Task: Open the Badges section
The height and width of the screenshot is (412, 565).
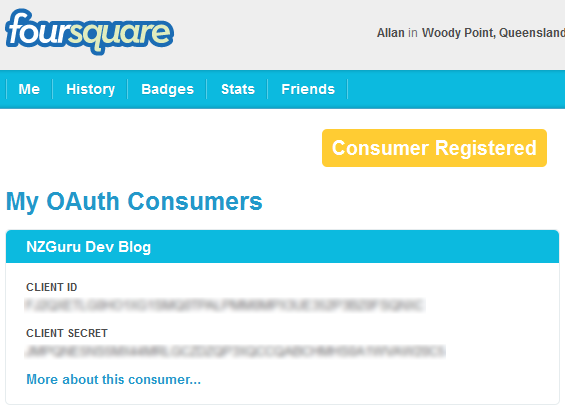Action: (x=168, y=89)
